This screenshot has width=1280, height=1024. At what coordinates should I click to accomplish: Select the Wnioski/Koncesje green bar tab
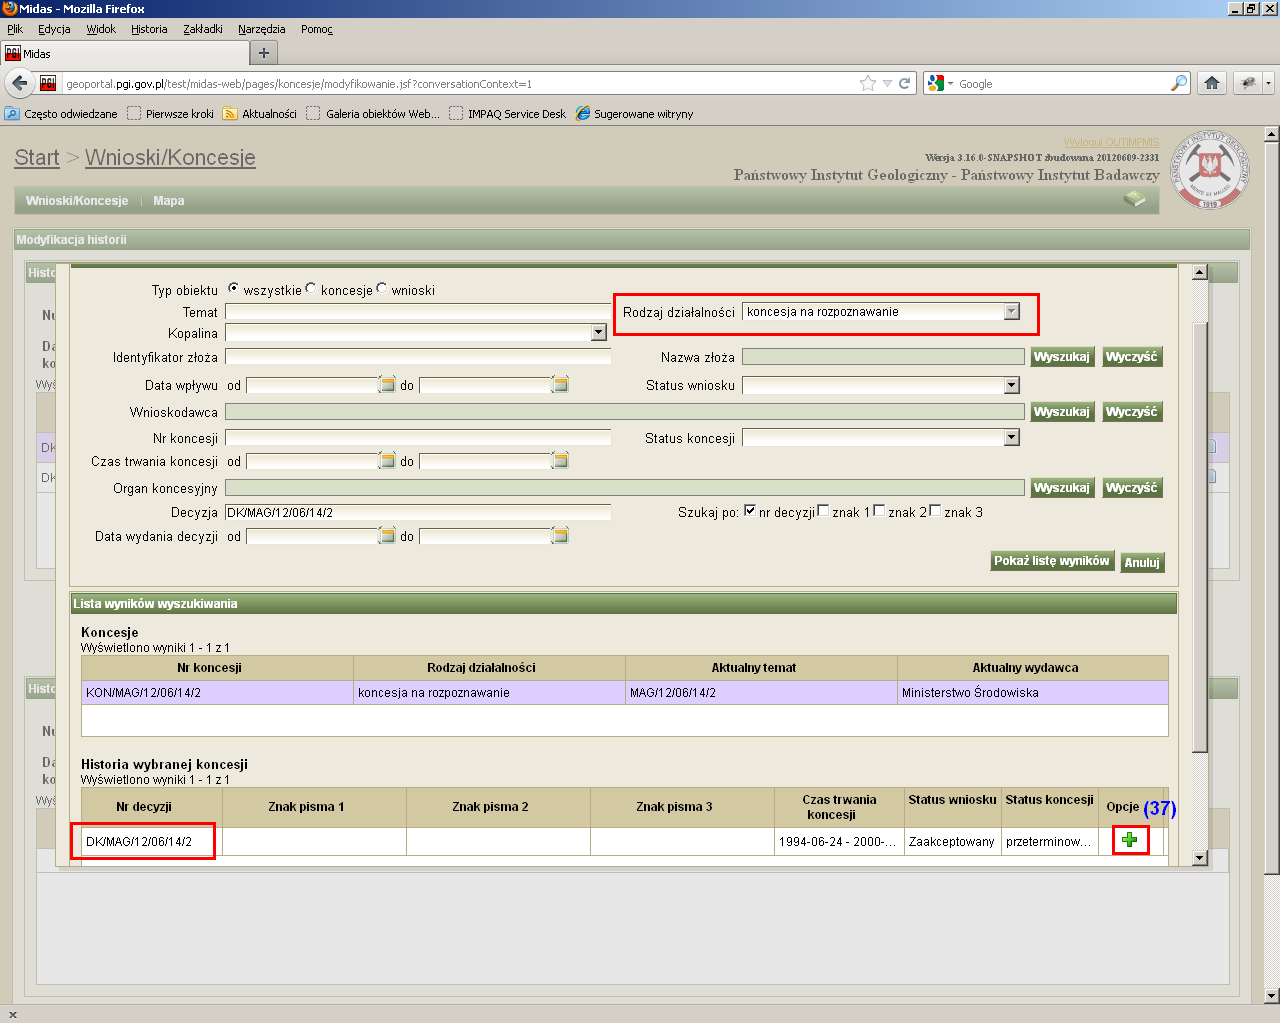(77, 201)
